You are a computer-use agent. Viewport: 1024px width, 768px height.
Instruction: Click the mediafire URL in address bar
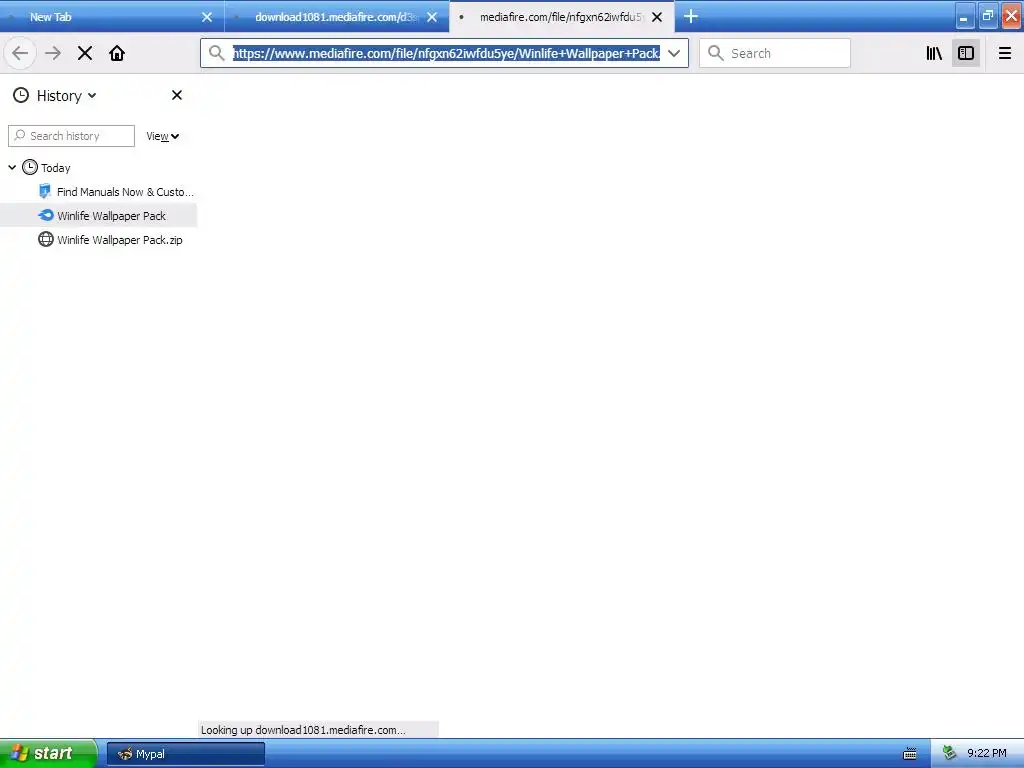pyautogui.click(x=446, y=54)
